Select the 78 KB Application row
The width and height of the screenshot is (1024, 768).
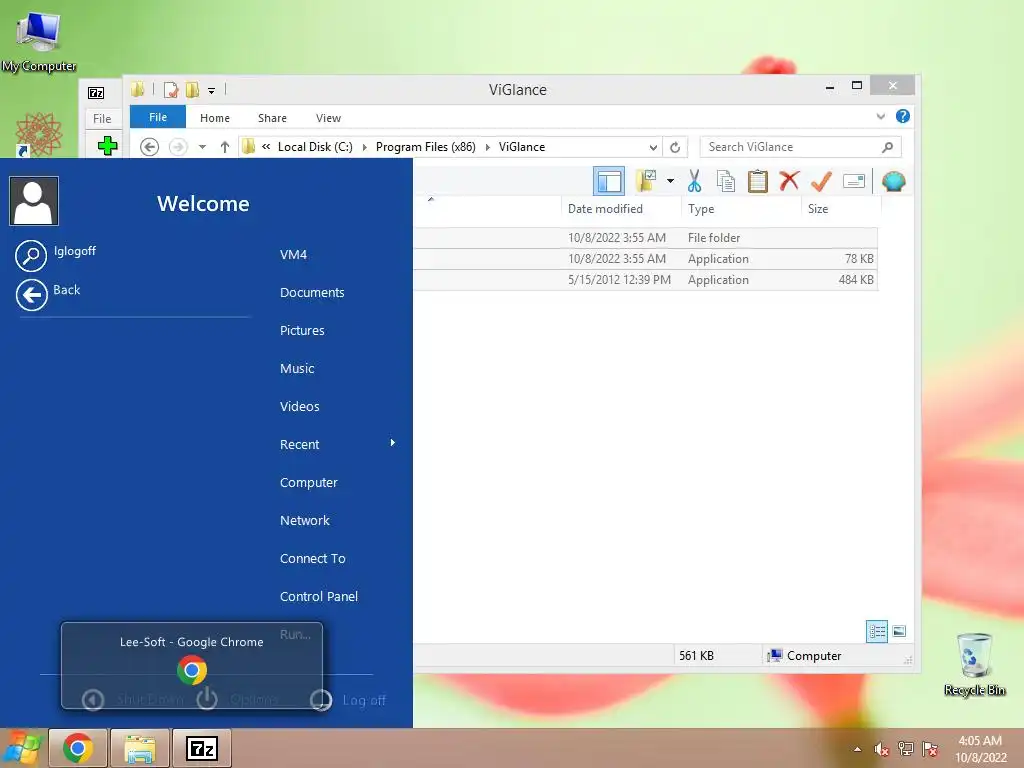click(x=645, y=259)
